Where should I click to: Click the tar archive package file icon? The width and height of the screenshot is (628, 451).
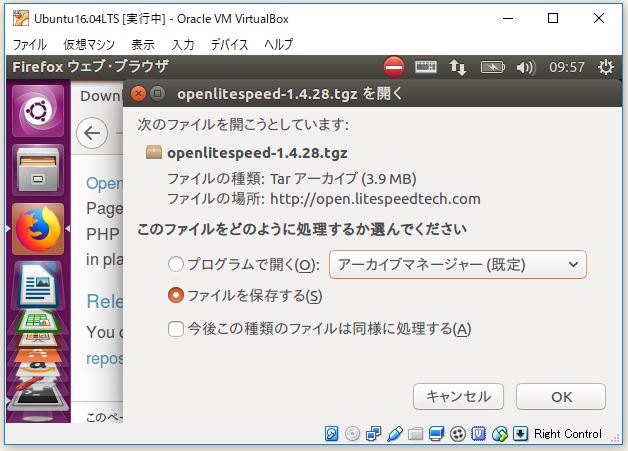point(154,153)
